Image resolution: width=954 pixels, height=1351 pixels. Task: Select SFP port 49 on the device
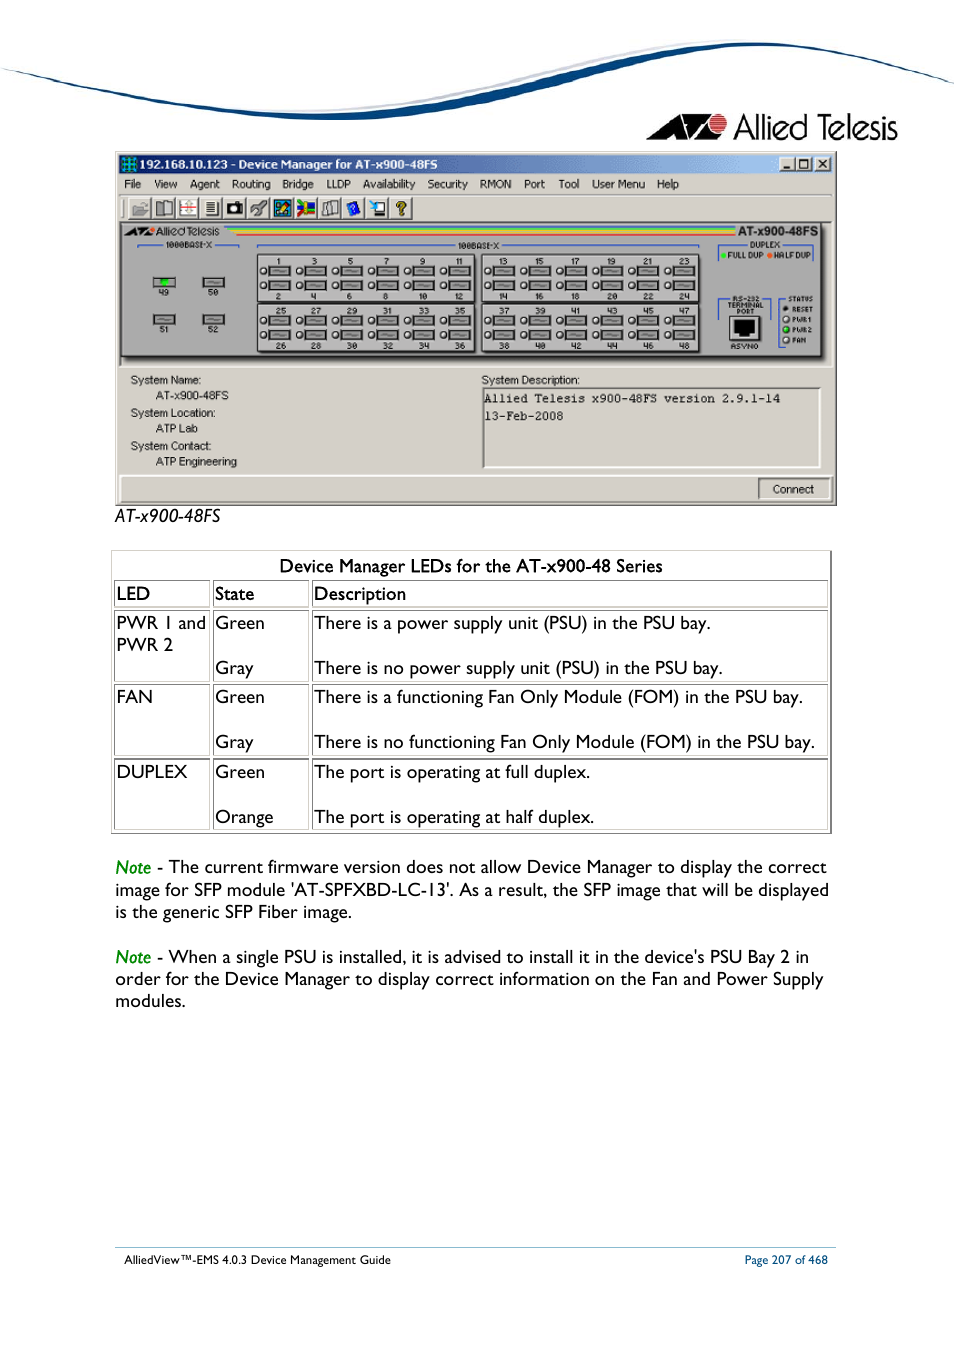[x=164, y=283]
